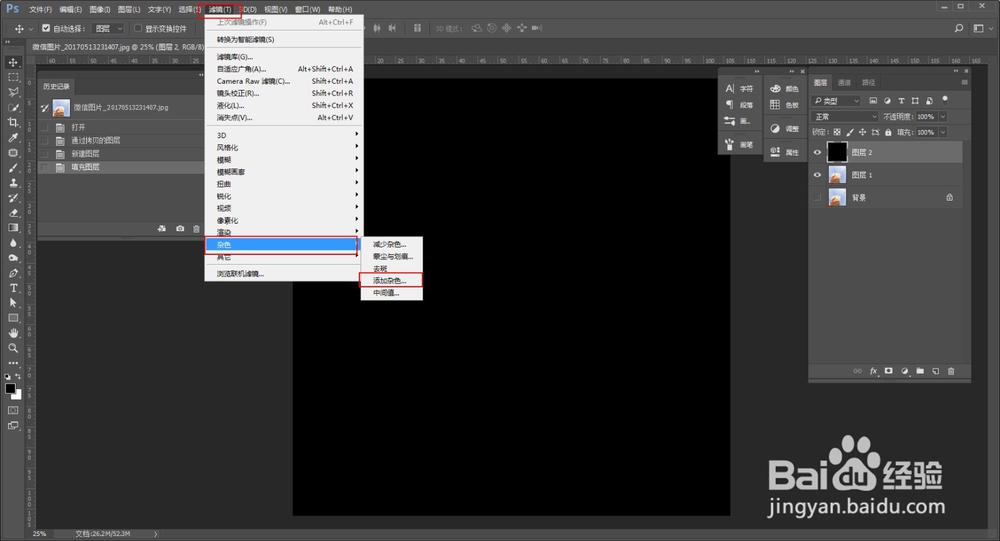
Task: Toggle lock transparent pixels
Action: 837,132
